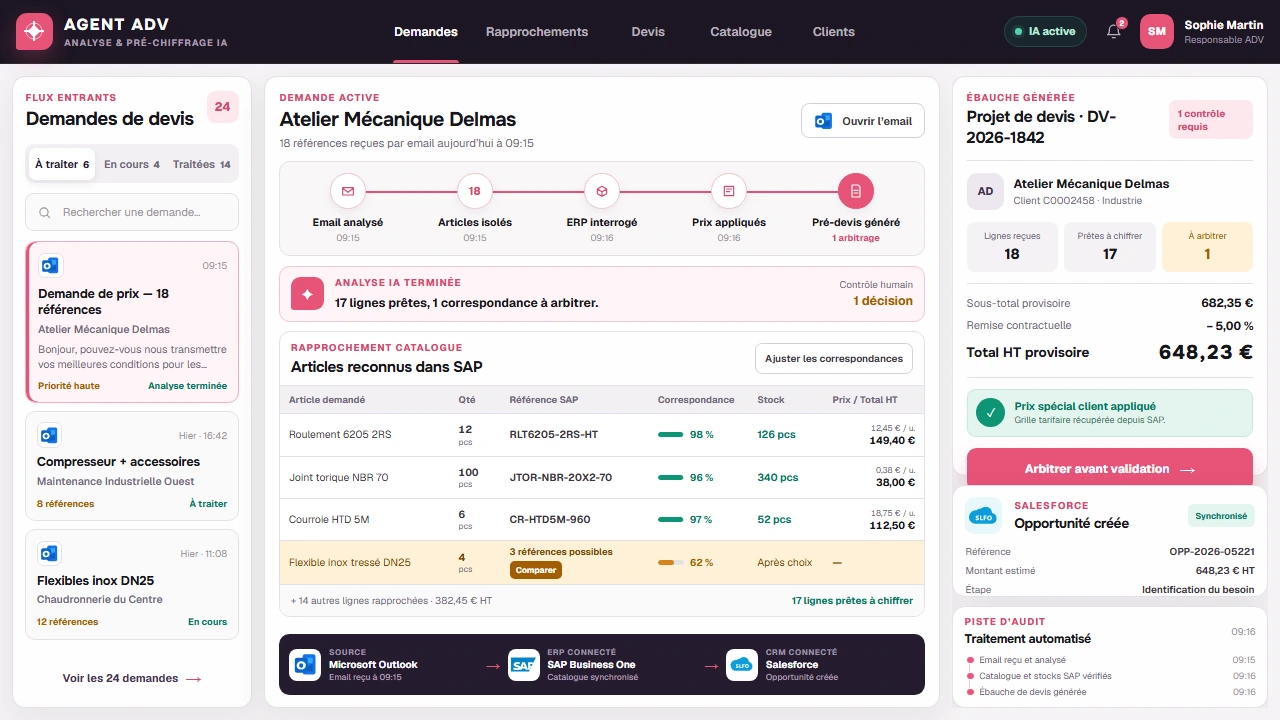Click Sophie Martin user name
This screenshot has height=720, width=1280.
pos(1224,25)
